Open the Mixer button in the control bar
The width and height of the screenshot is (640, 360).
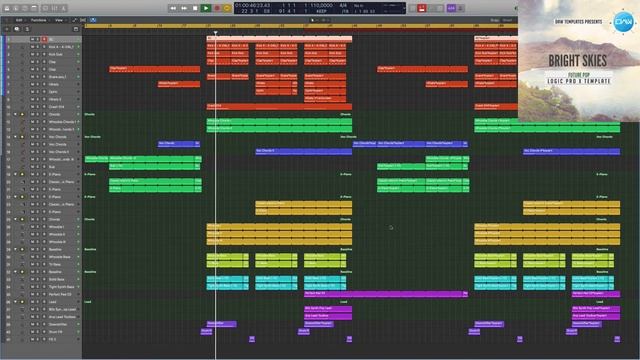[54, 8]
